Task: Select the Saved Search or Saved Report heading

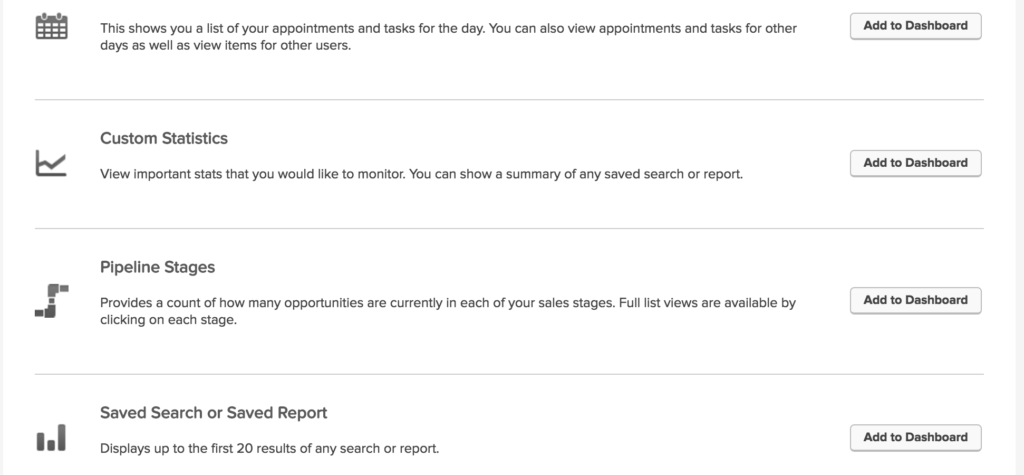Action: point(214,413)
